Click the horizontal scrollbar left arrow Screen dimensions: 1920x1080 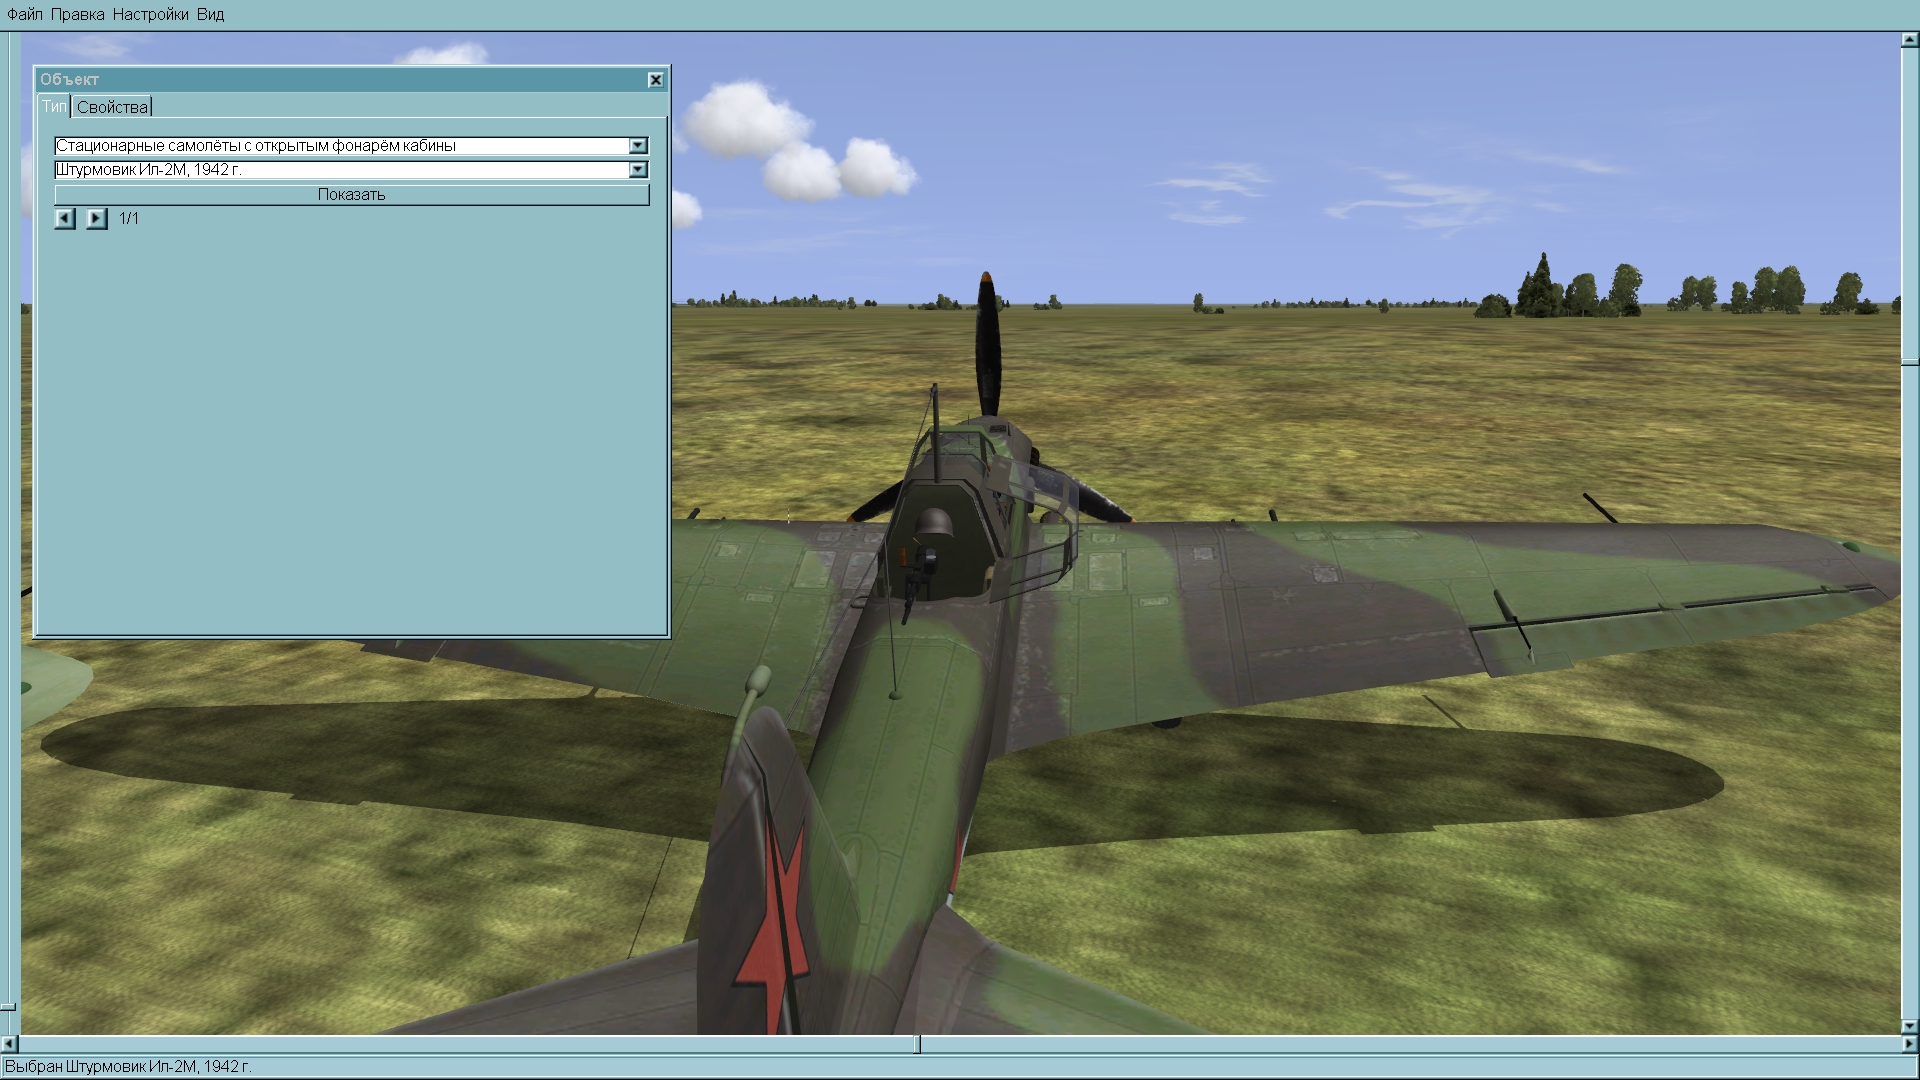tap(8, 1044)
